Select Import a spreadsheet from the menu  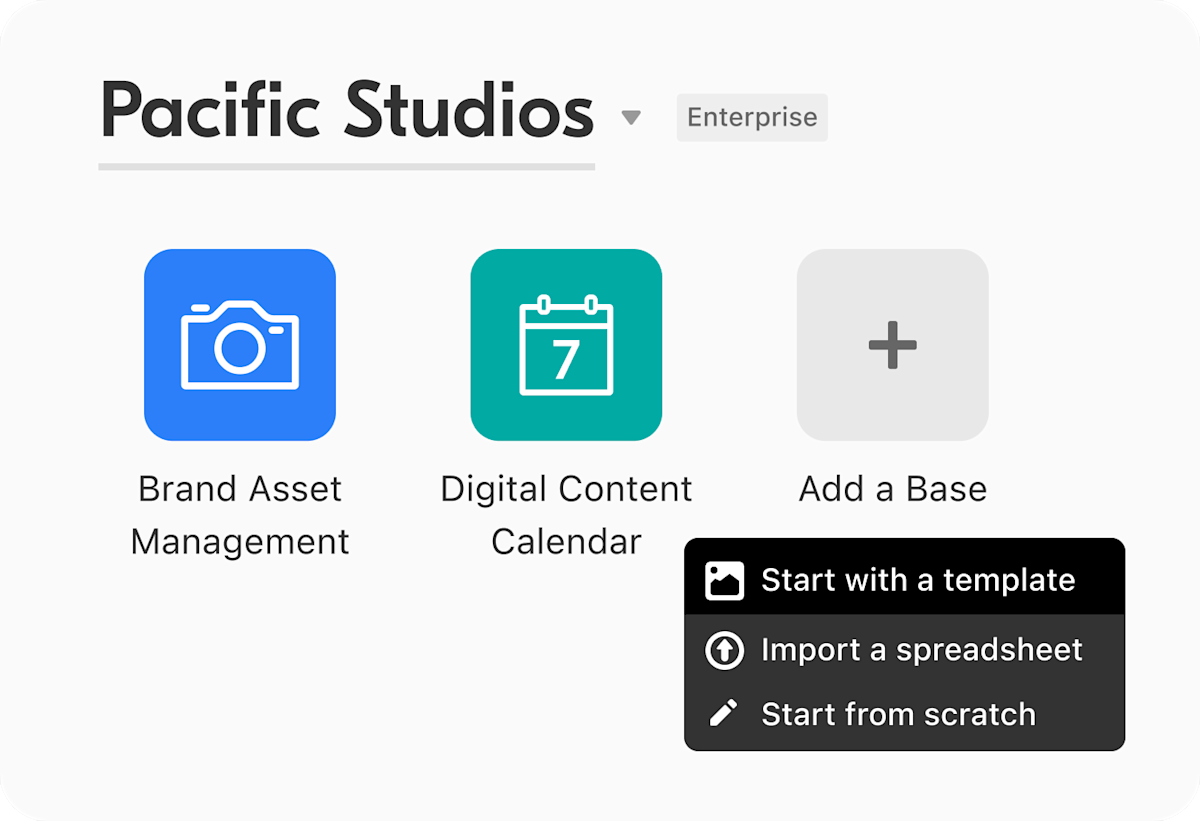tap(922, 649)
